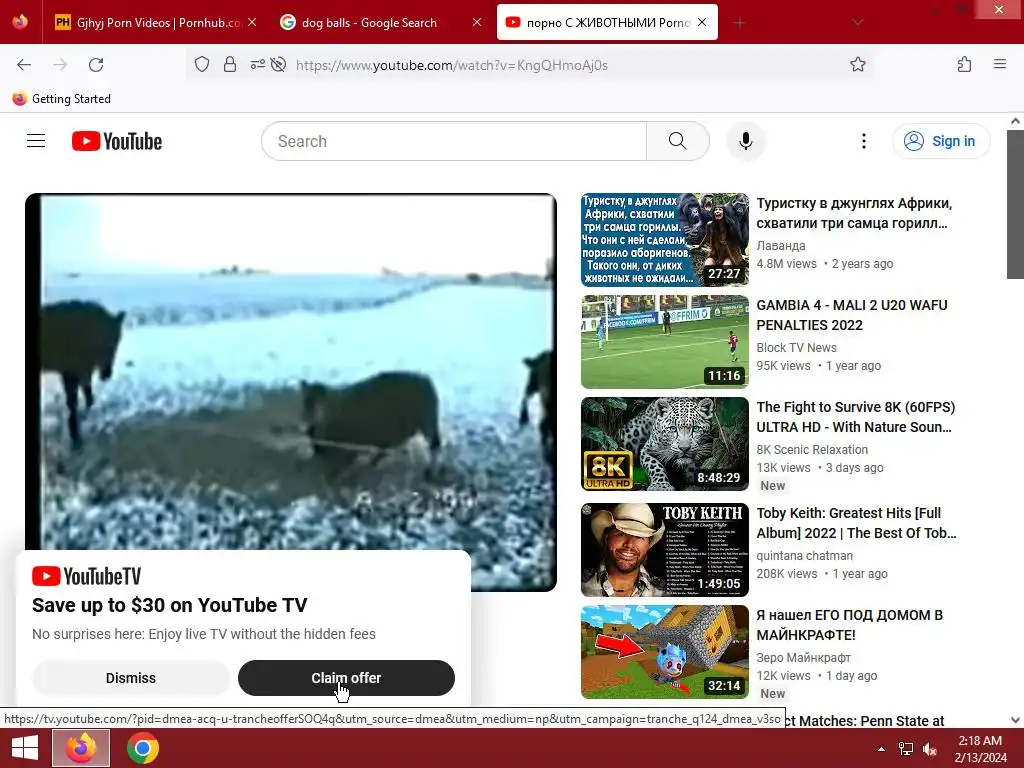
Task: Click the address bar URL
Action: click(452, 65)
